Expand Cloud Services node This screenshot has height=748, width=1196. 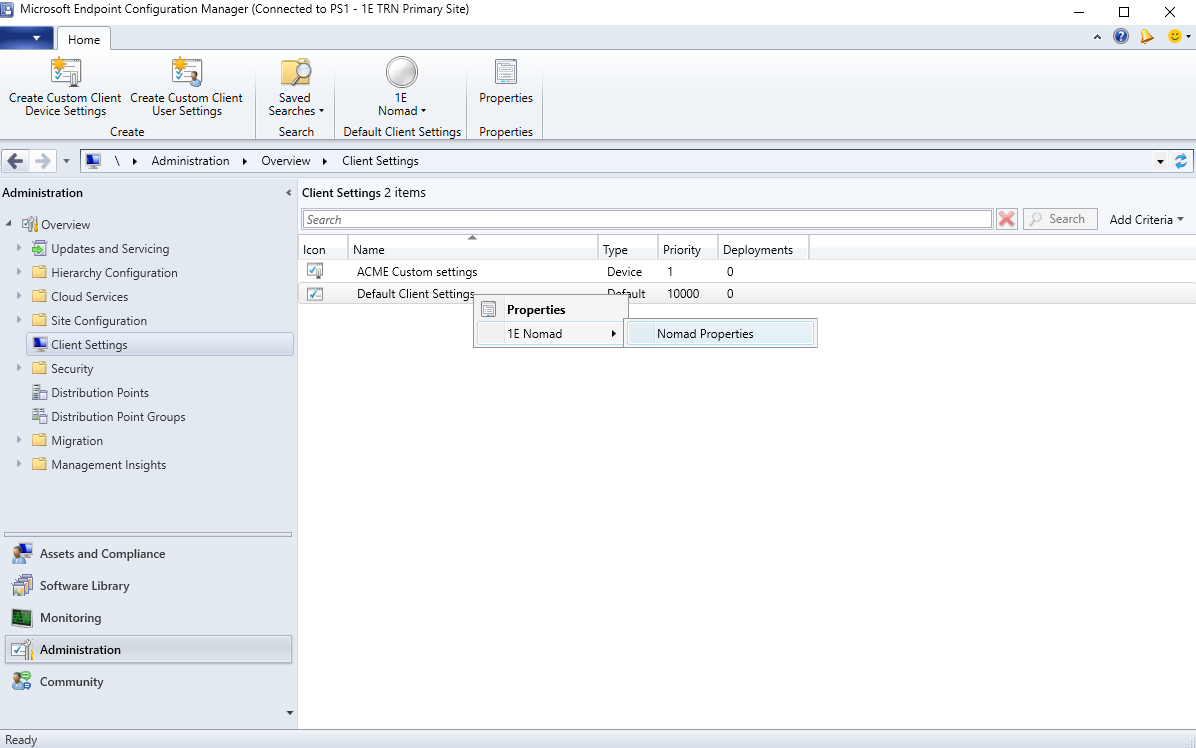point(19,296)
